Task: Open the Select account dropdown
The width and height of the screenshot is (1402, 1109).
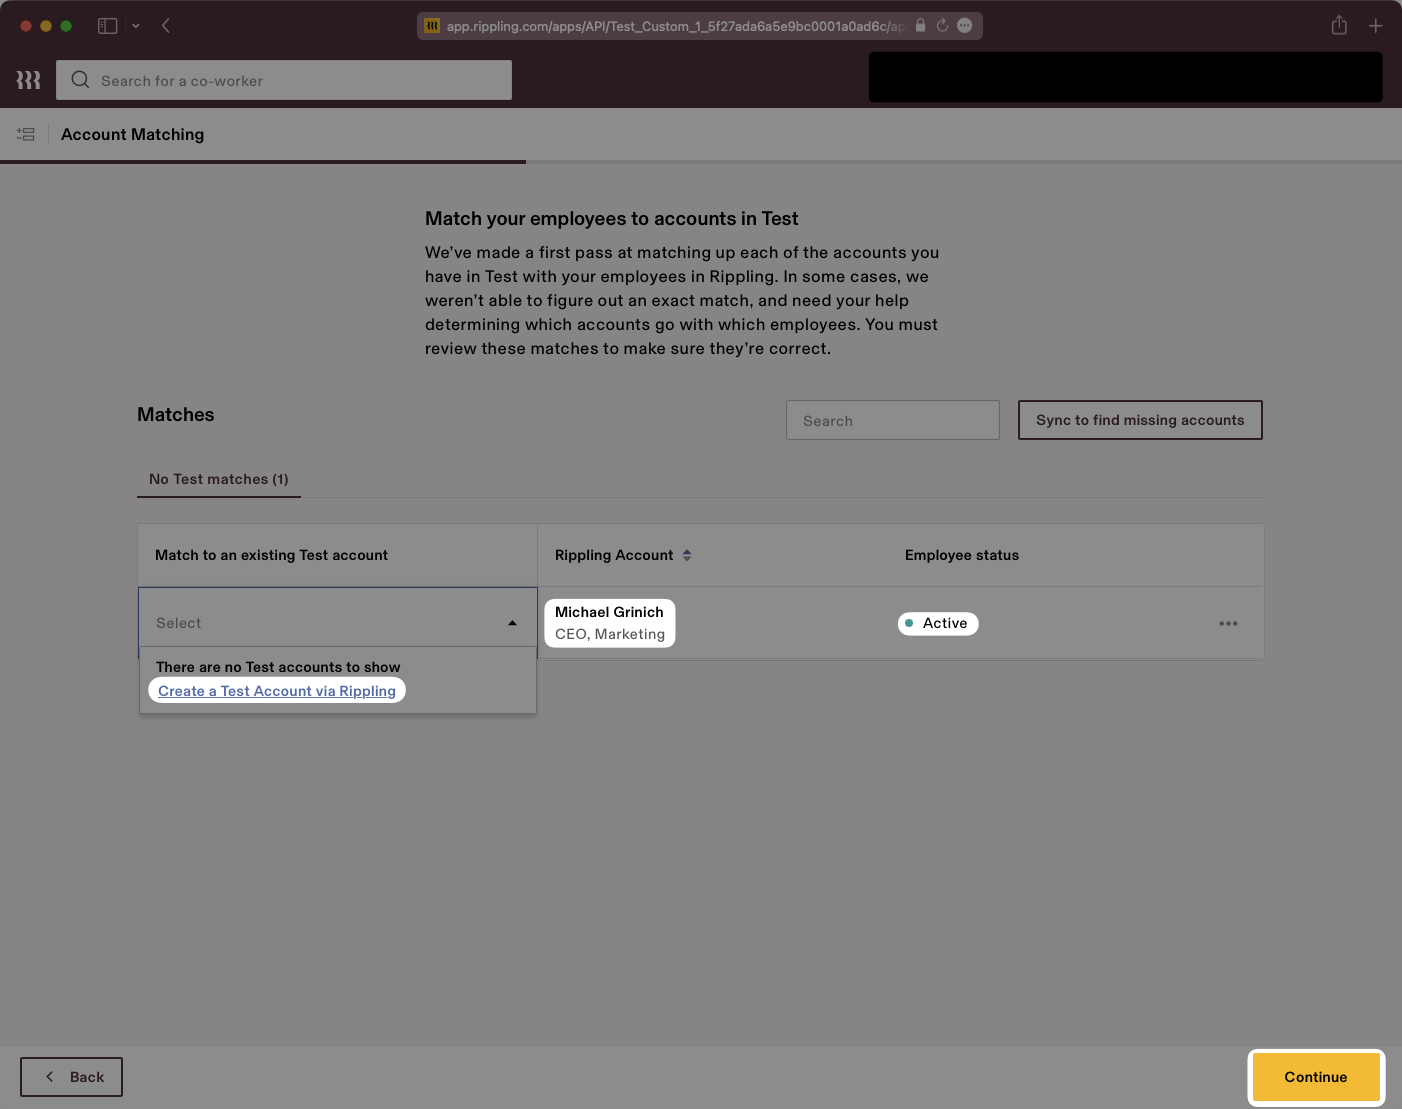Action: click(338, 622)
